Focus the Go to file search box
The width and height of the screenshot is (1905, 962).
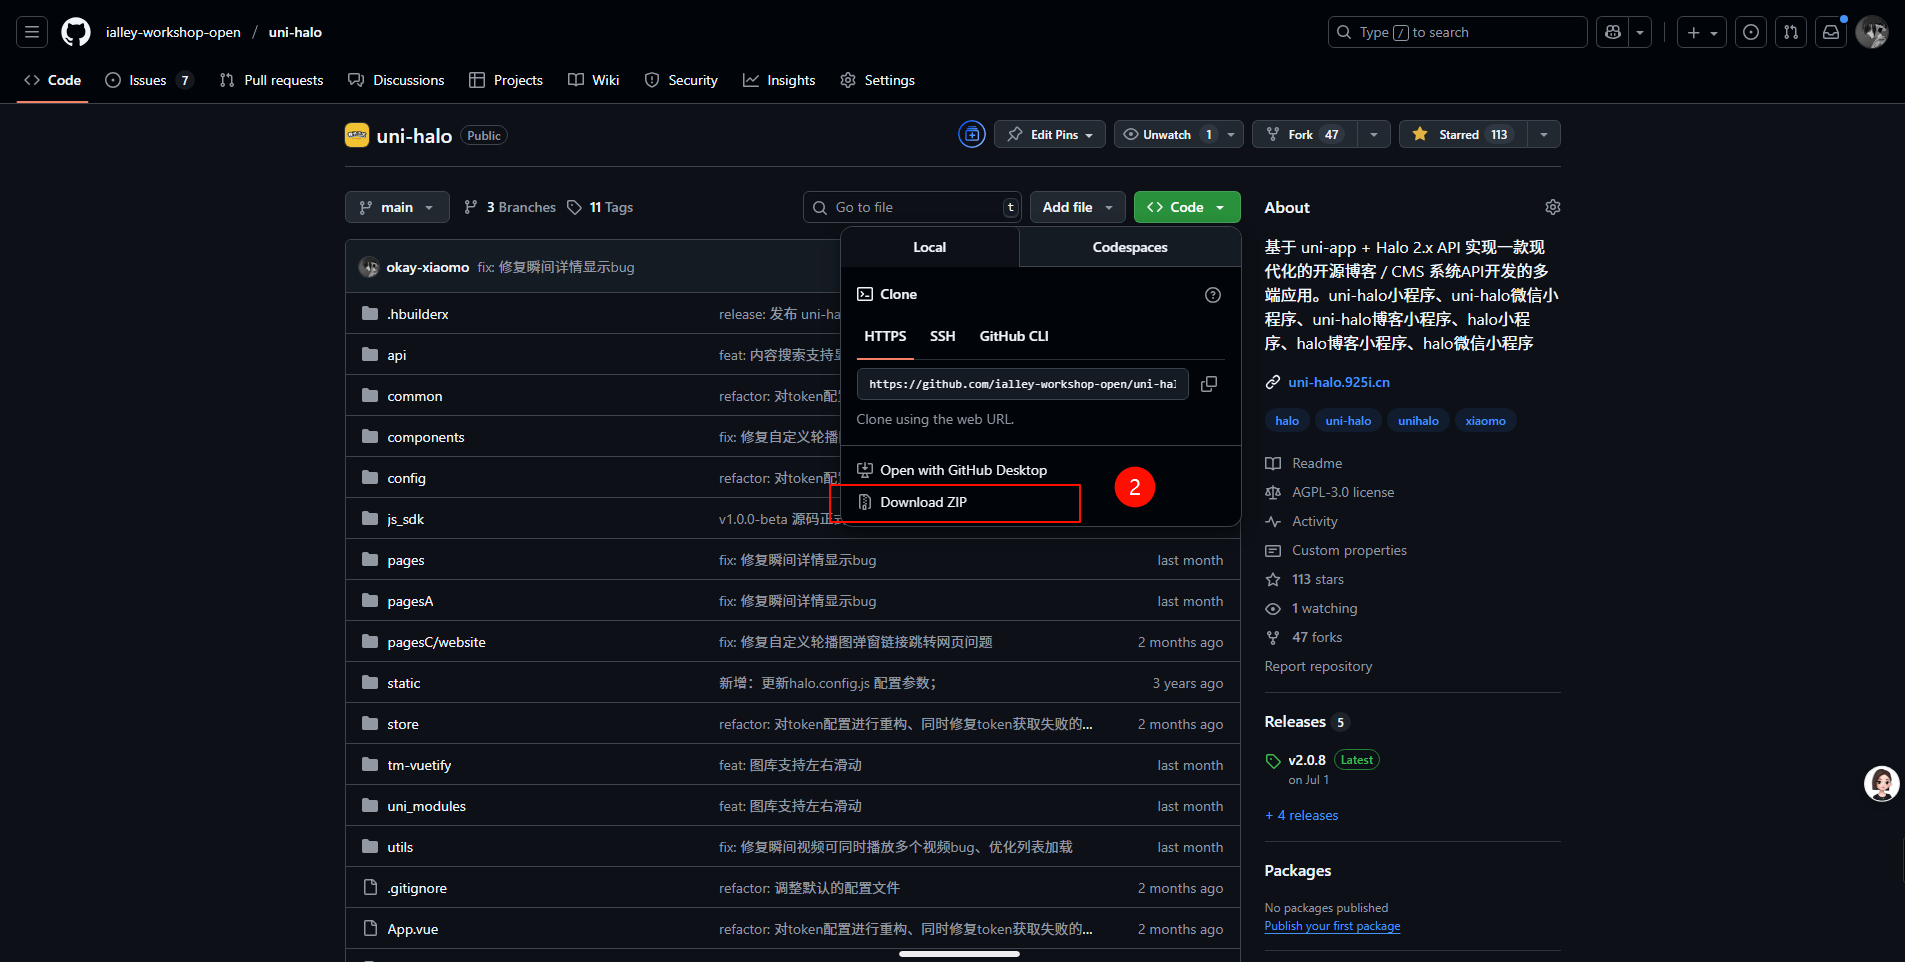pyautogui.click(x=912, y=207)
